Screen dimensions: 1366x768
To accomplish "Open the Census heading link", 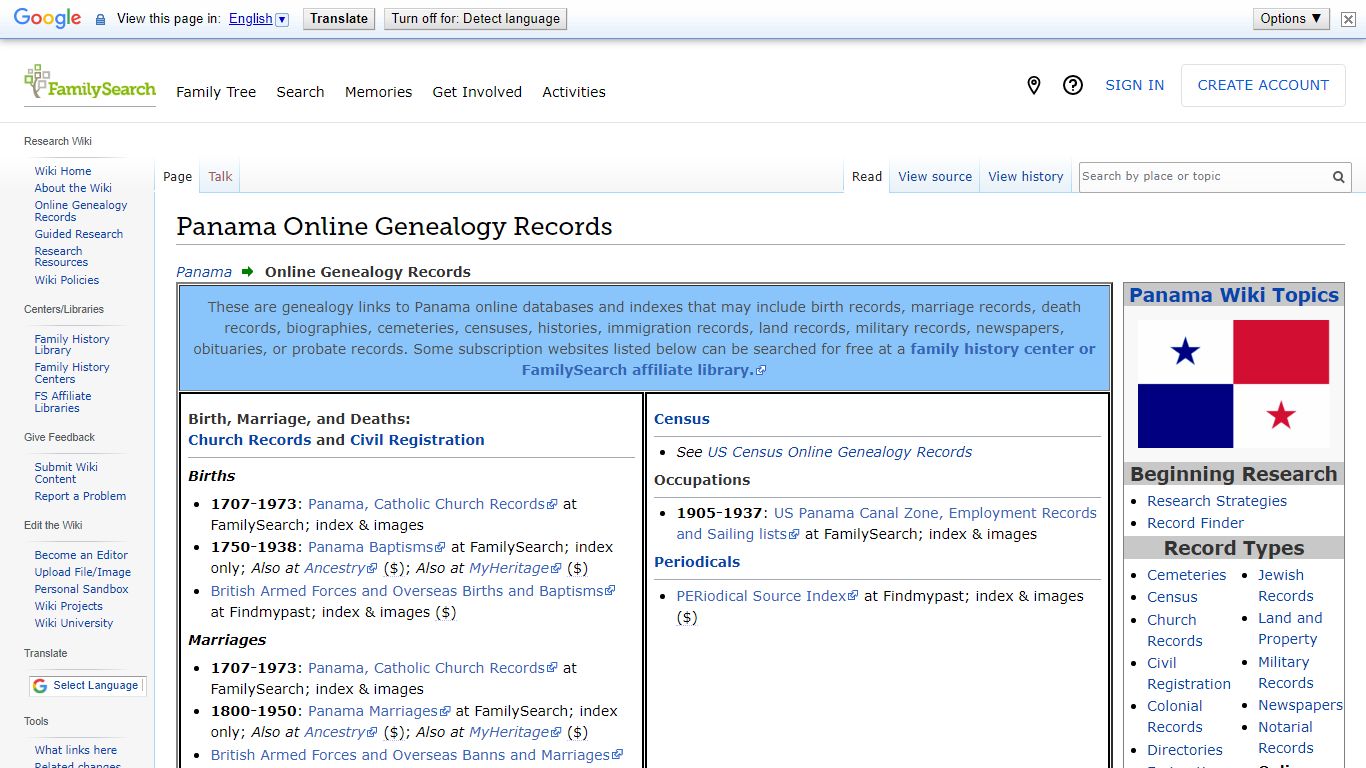I will 682,419.
